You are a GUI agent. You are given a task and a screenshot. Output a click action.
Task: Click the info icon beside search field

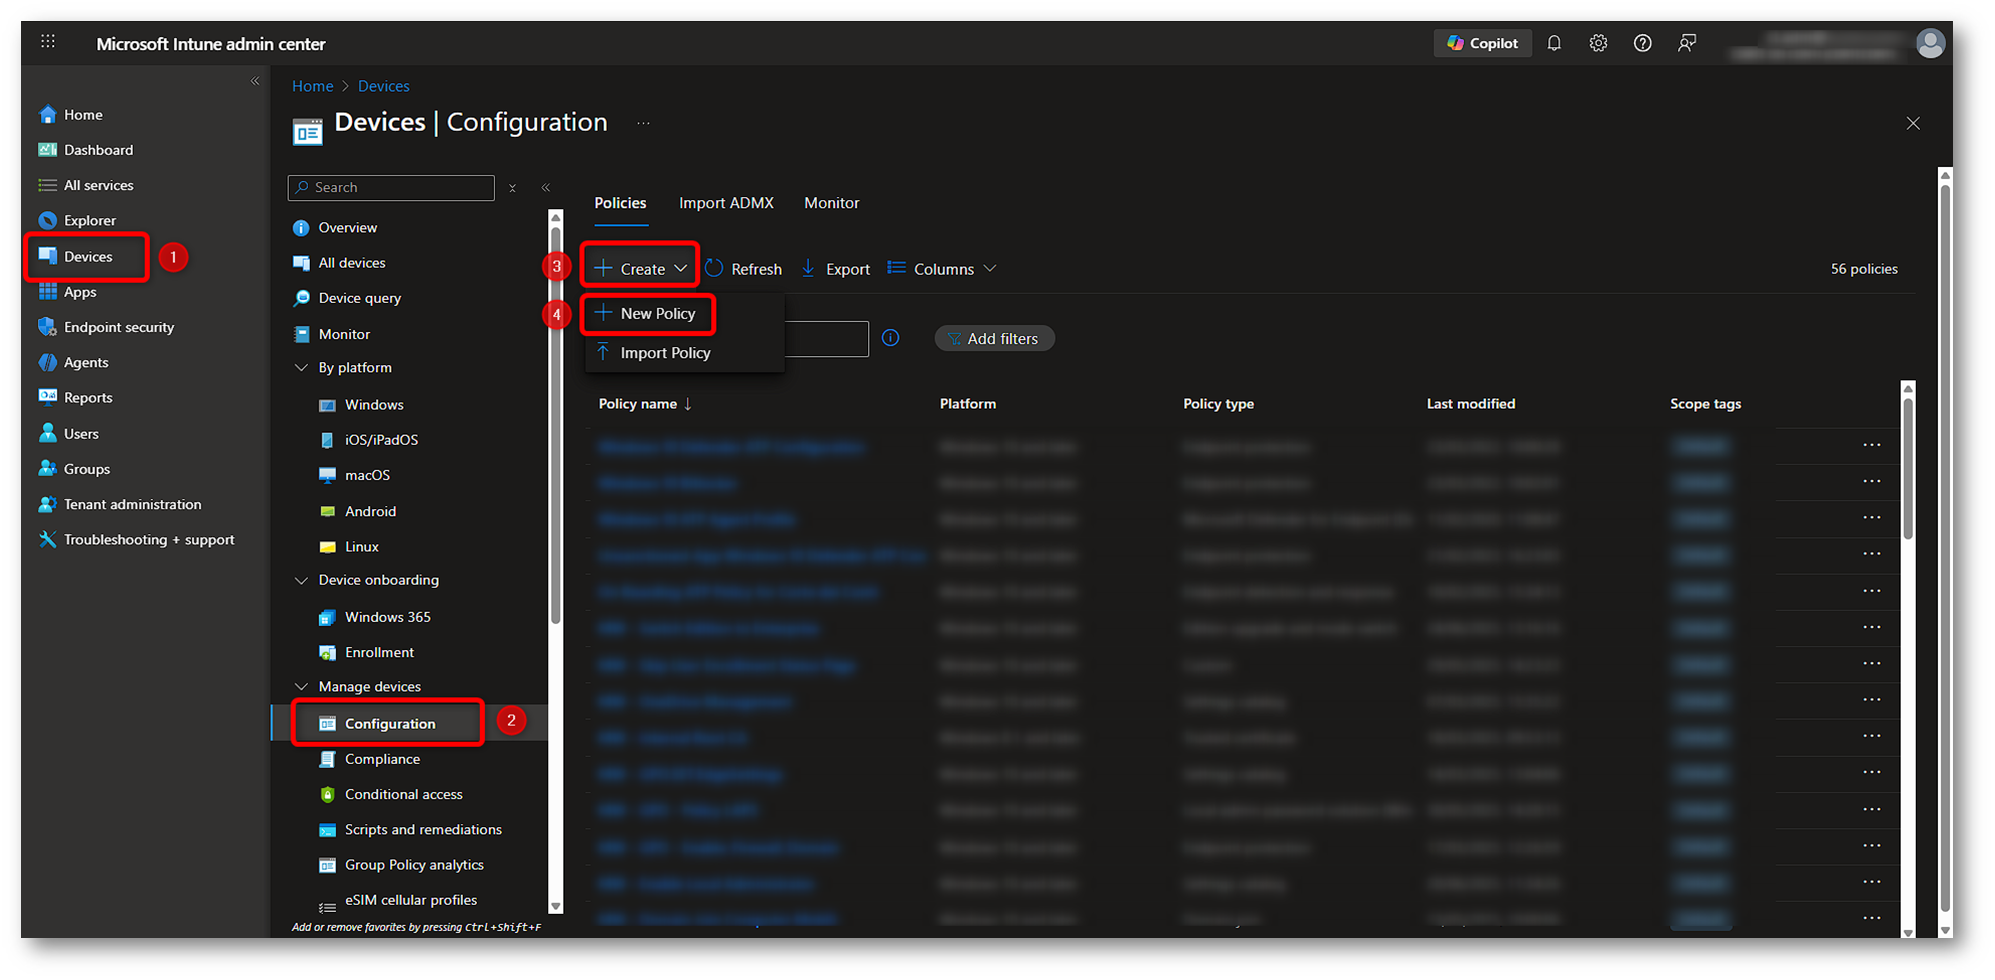pyautogui.click(x=890, y=338)
